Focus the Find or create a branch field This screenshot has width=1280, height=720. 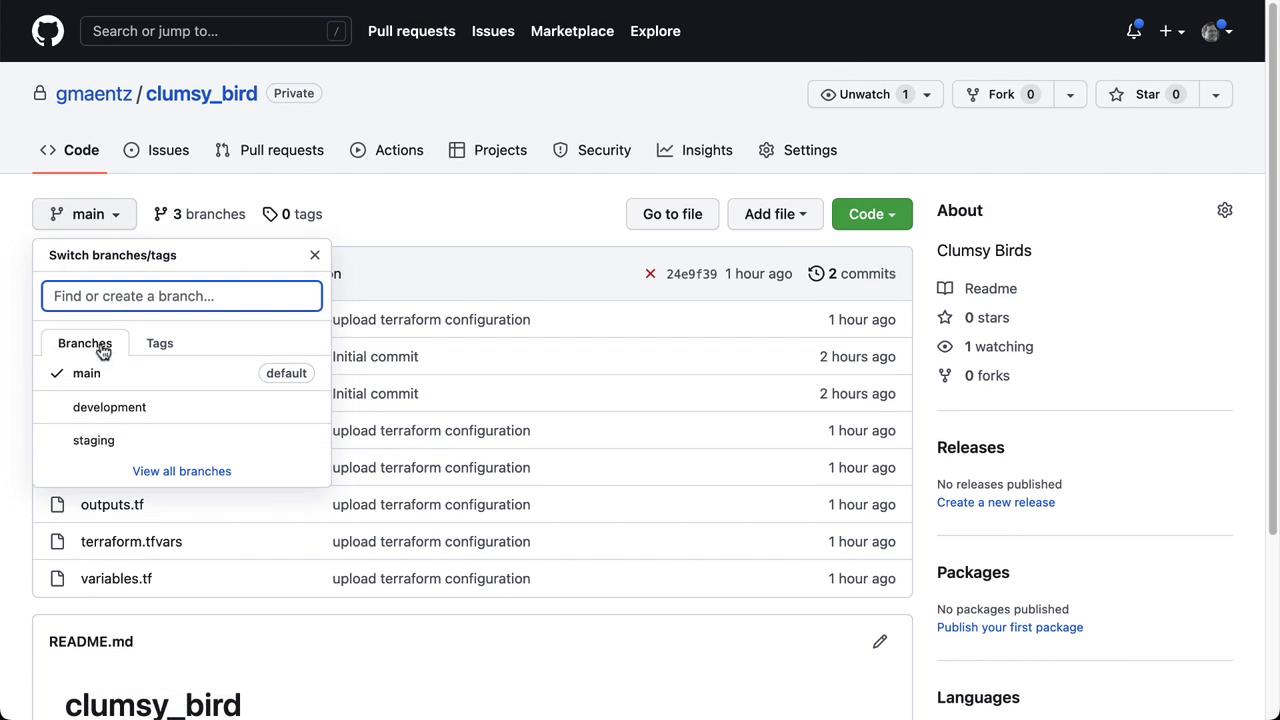pos(182,296)
